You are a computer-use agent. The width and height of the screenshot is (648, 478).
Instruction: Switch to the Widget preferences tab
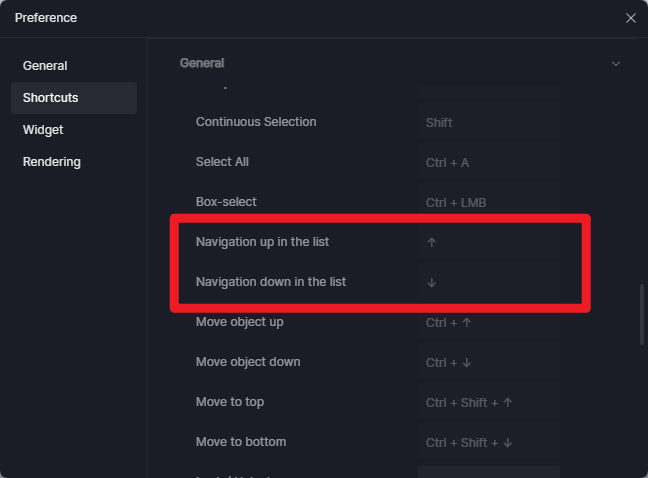(43, 130)
